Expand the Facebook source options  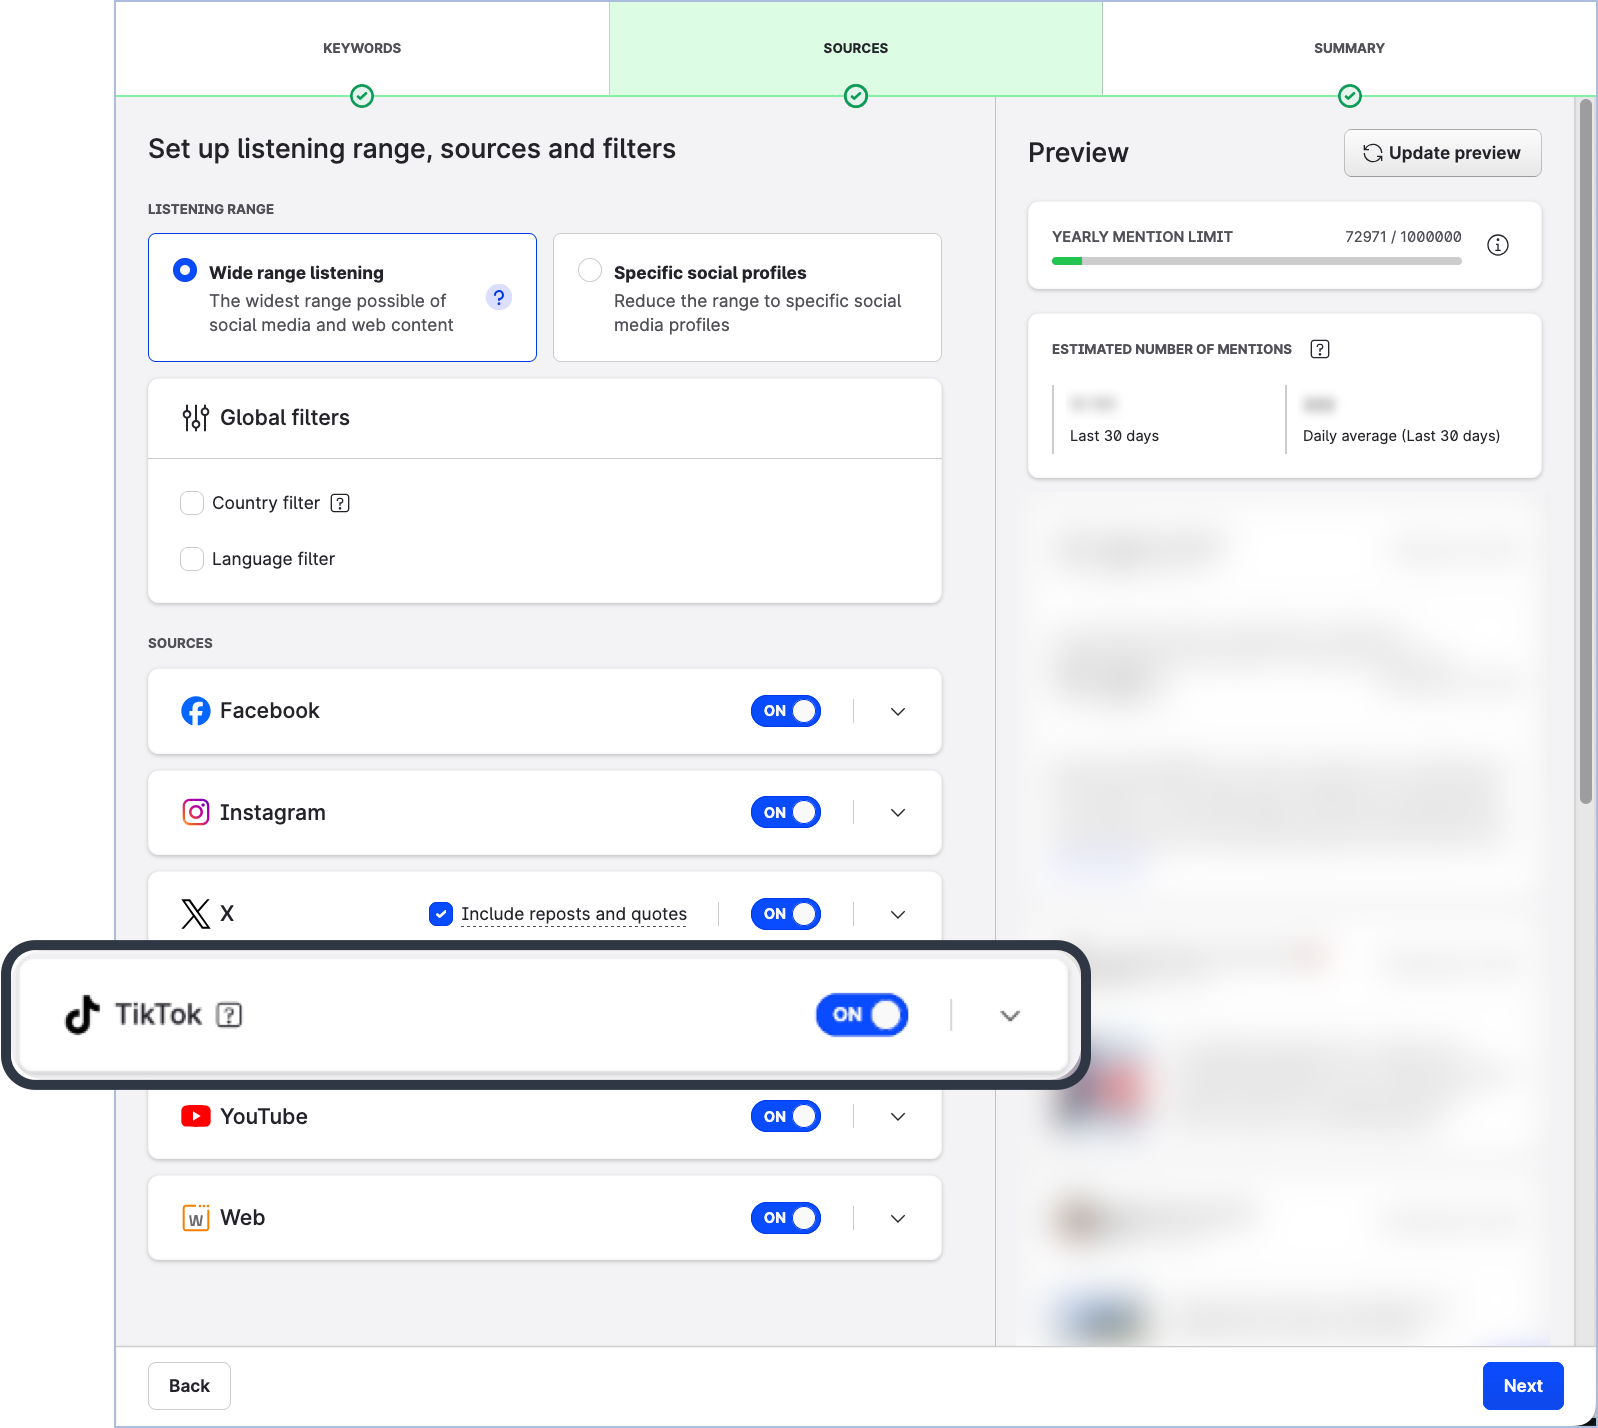[897, 712]
